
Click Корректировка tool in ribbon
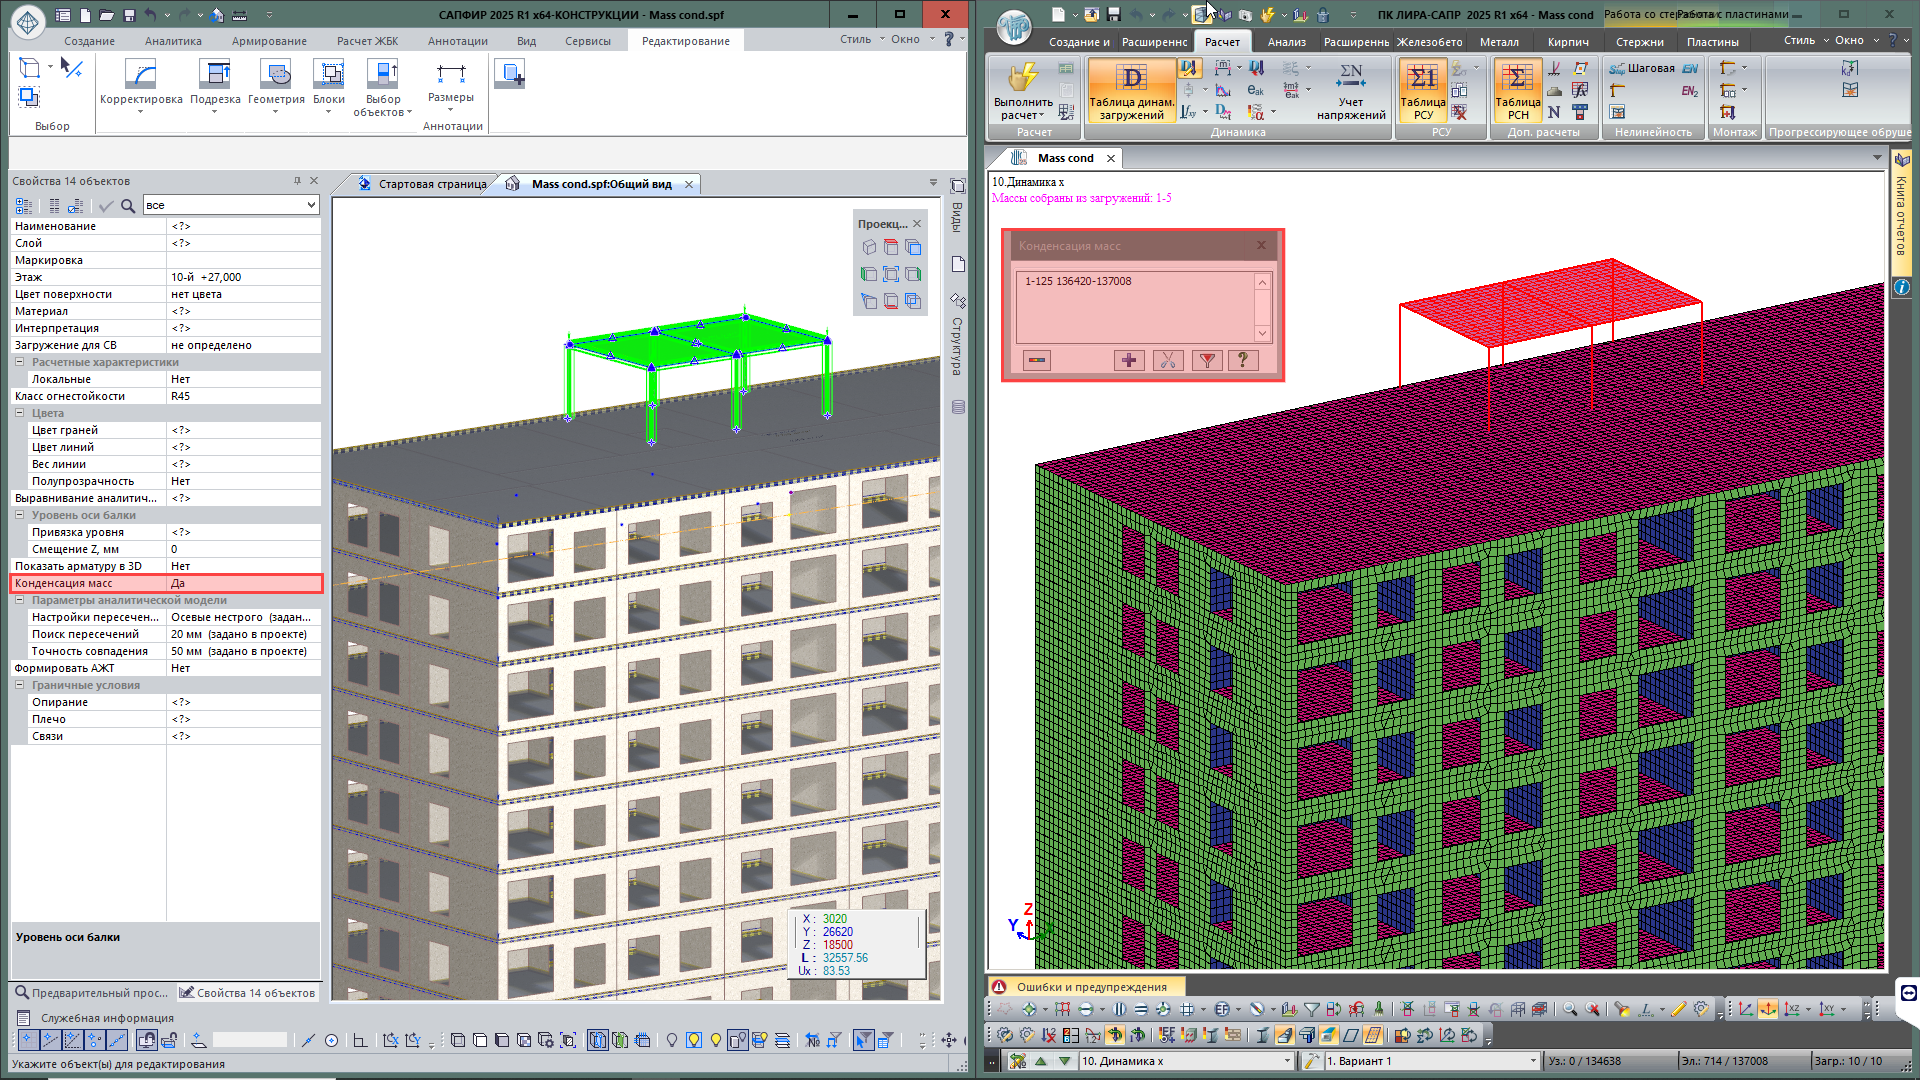141,76
